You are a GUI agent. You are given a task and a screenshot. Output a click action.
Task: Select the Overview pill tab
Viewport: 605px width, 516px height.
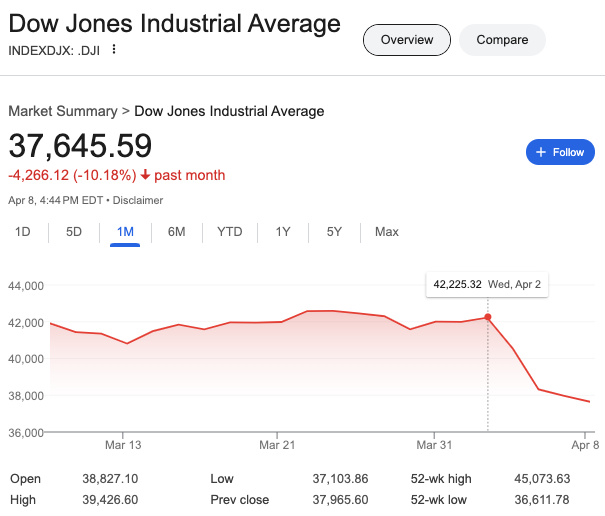pos(407,40)
